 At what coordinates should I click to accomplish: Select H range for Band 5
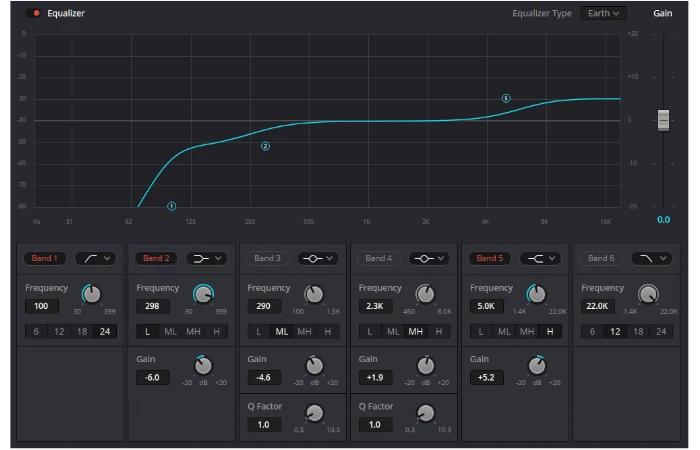click(x=550, y=332)
